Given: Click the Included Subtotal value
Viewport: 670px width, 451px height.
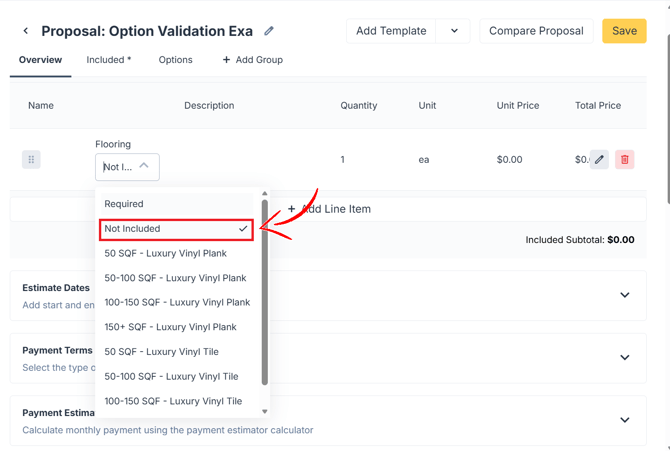Looking at the screenshot, I should (620, 240).
